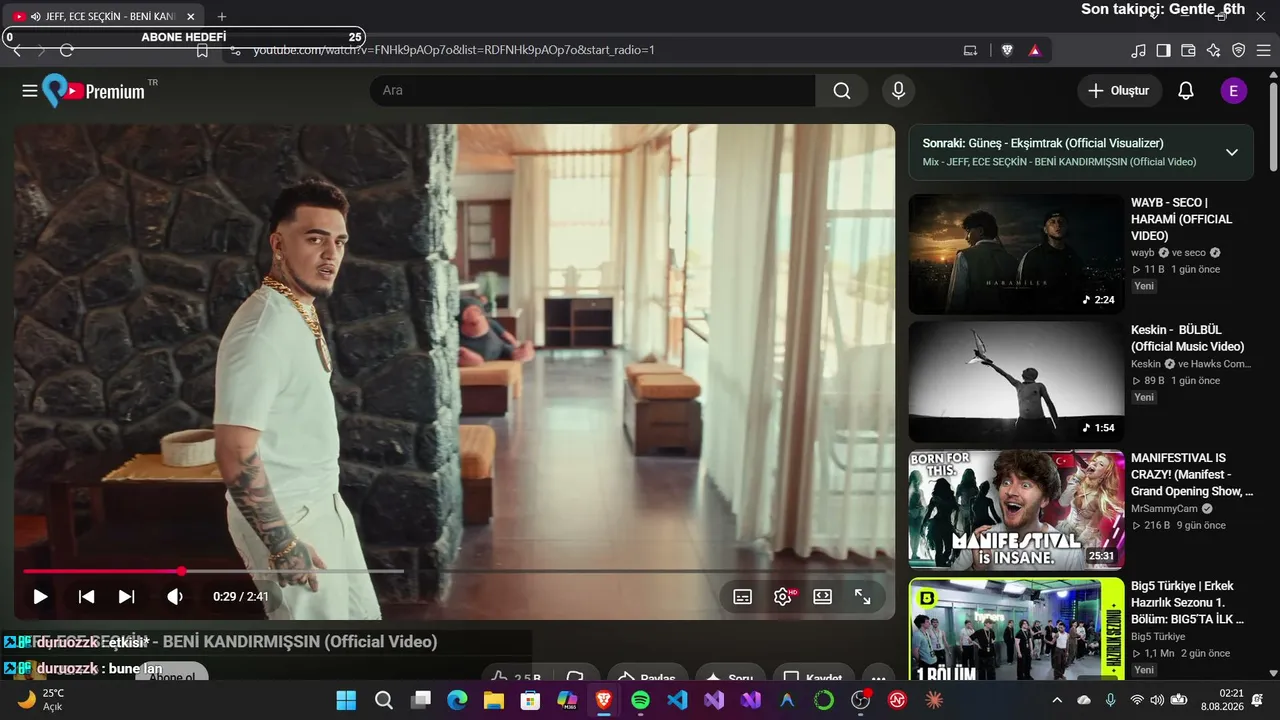Image resolution: width=1280 pixels, height=720 pixels.
Task: Select the JEFF, ECE SEÇKİN tab
Action: (105, 17)
